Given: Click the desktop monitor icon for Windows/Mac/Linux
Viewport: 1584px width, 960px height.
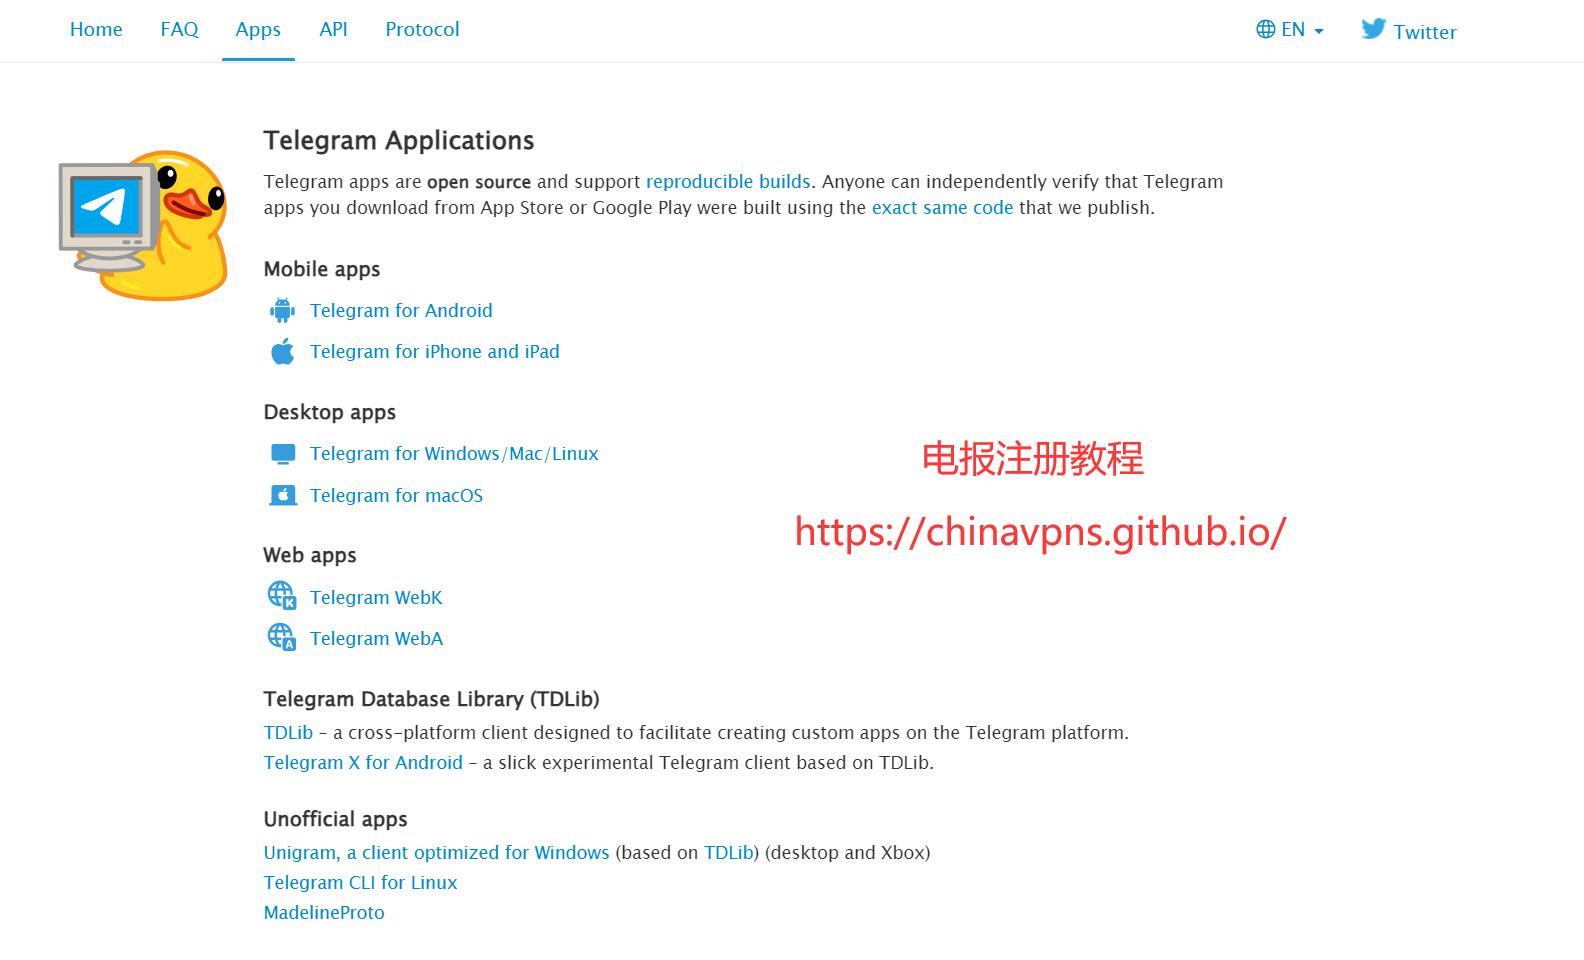Looking at the screenshot, I should [283, 454].
